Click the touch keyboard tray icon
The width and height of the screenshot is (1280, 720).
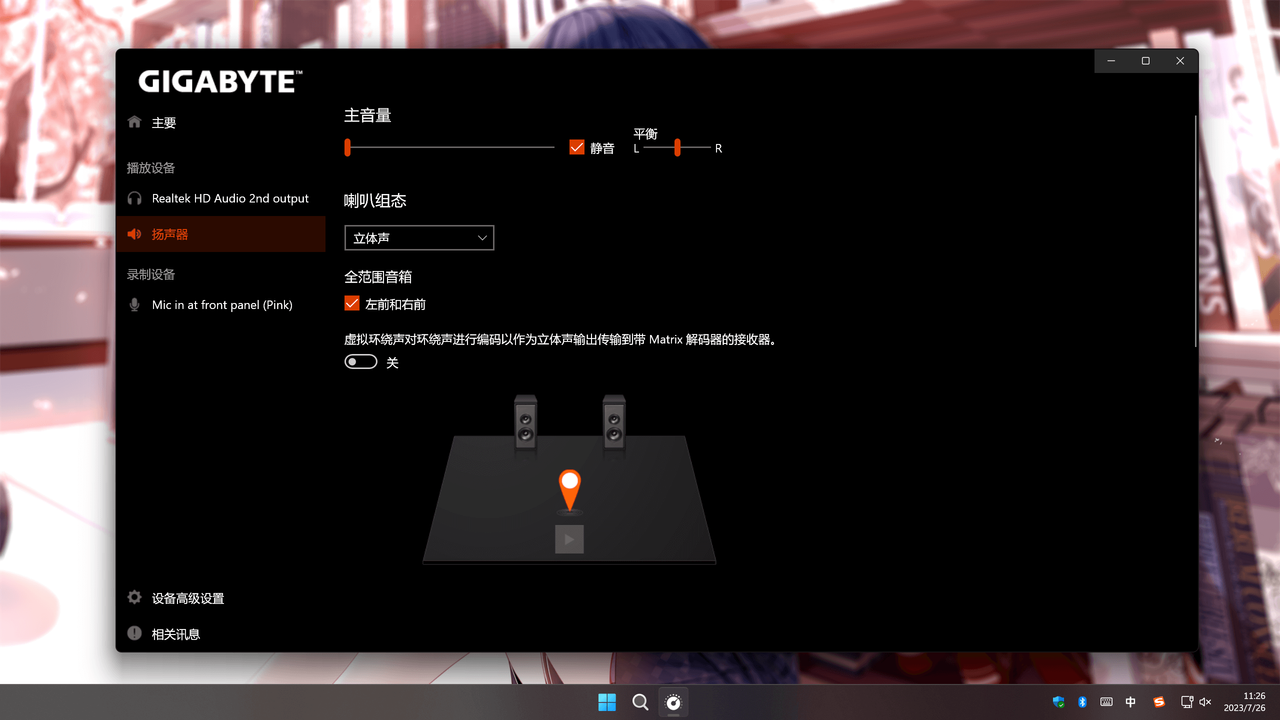[x=1106, y=702]
